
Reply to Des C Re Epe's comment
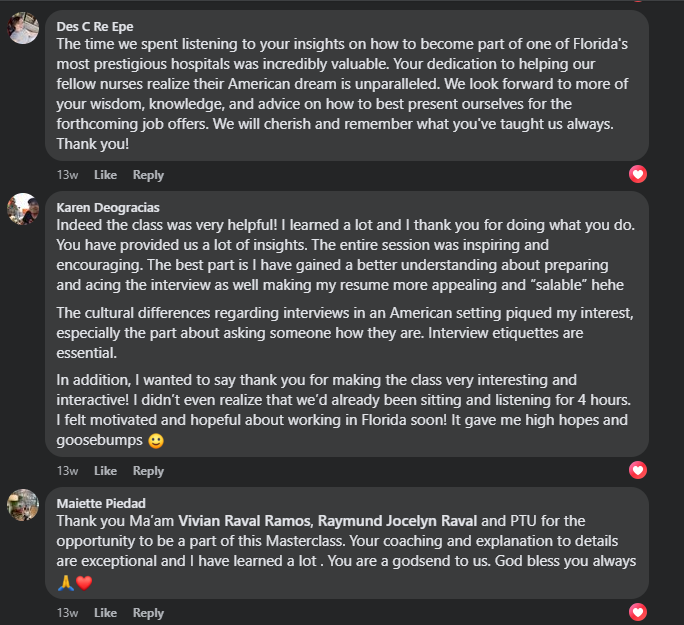148,175
